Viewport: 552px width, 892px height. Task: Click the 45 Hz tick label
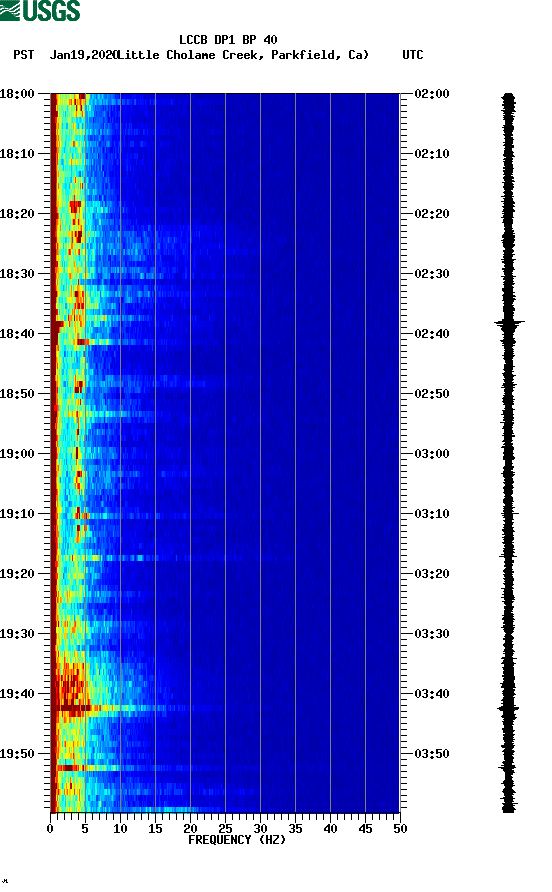point(365,829)
